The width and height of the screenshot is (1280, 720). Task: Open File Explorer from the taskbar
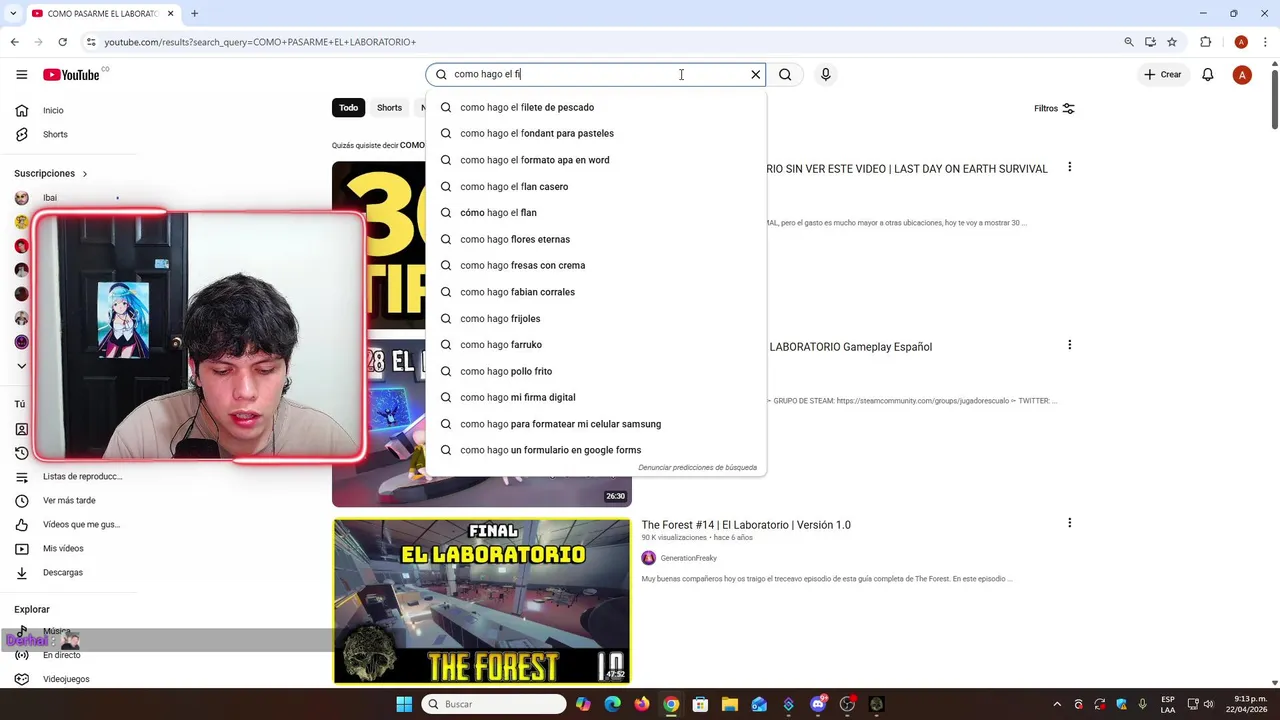coord(730,704)
